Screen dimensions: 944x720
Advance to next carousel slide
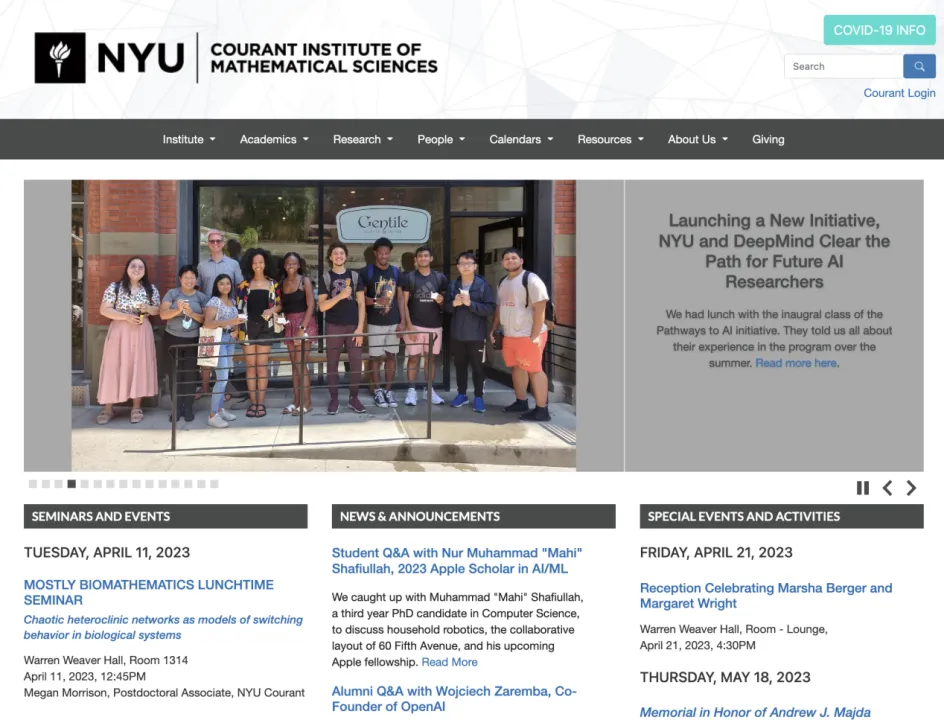tap(911, 488)
